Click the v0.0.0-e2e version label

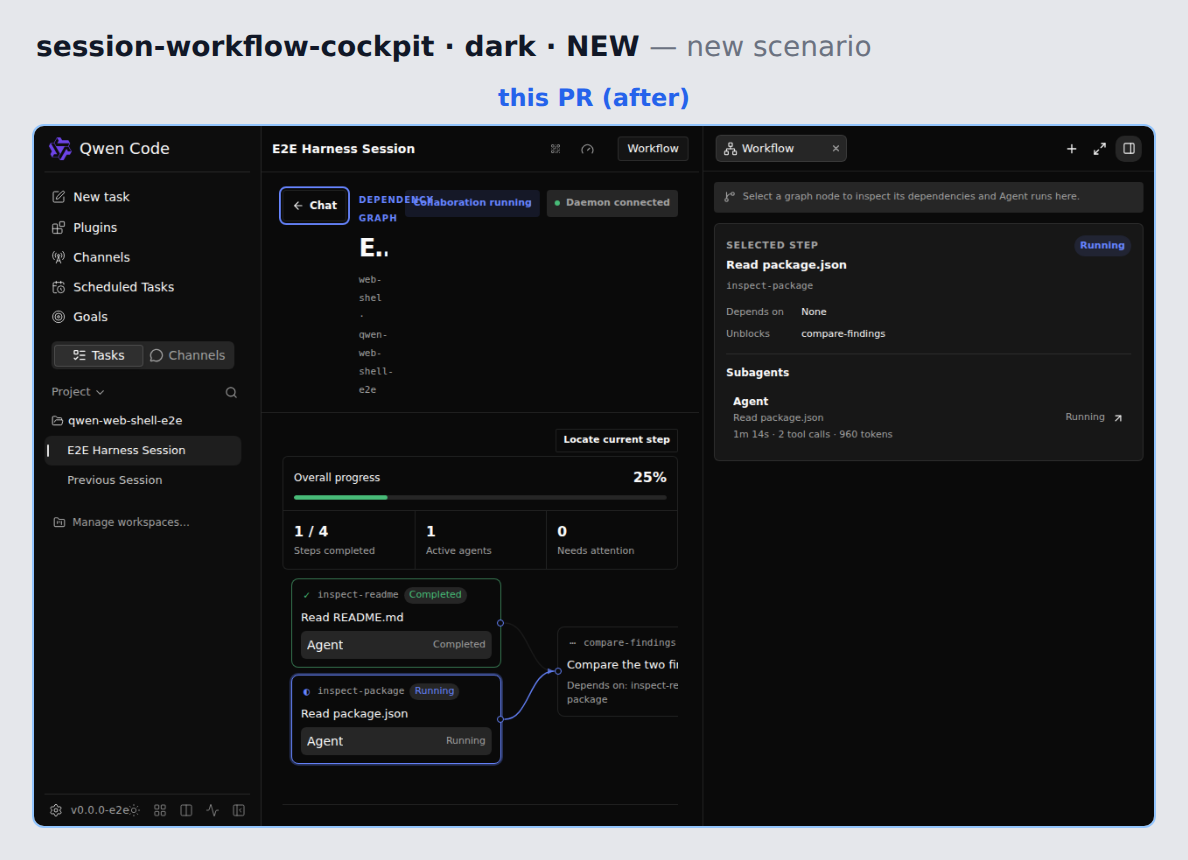coord(99,810)
